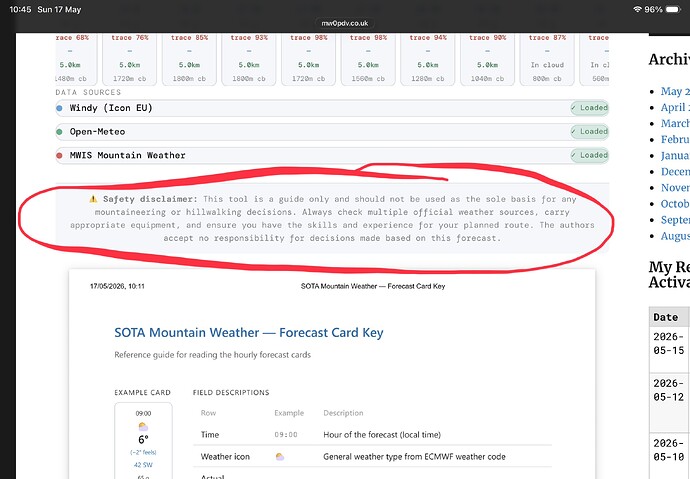The width and height of the screenshot is (690, 479).
Task: Click the Loaded badge for Open-Meteo
Action: click(589, 132)
